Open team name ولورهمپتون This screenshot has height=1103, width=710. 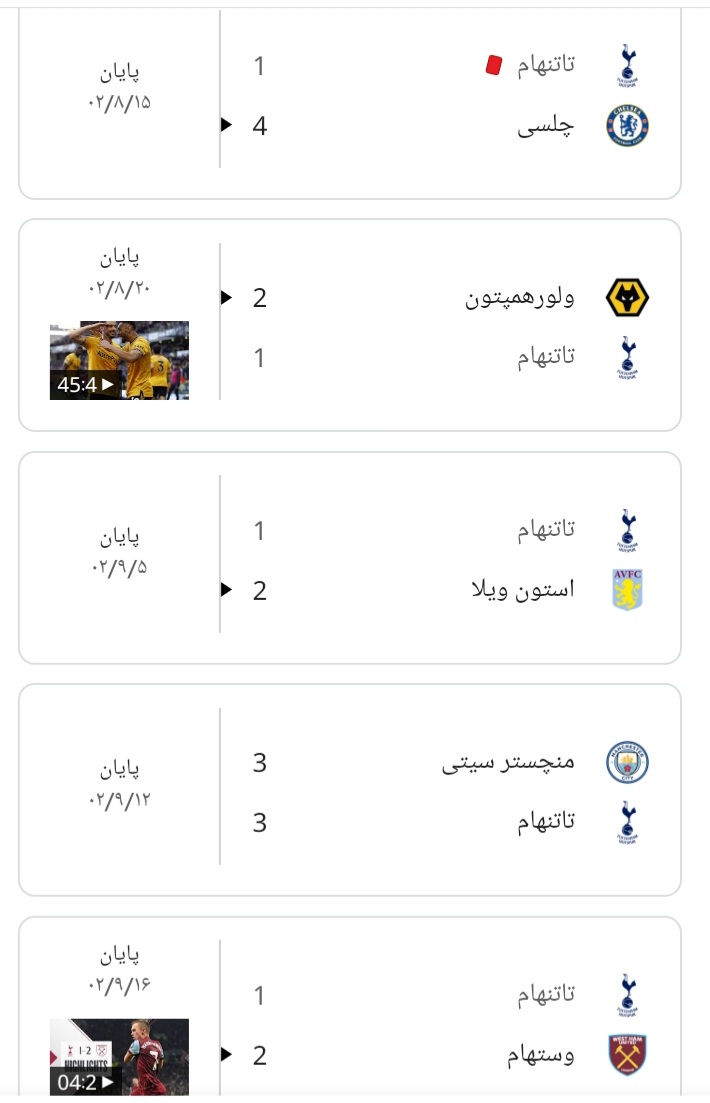pos(519,298)
